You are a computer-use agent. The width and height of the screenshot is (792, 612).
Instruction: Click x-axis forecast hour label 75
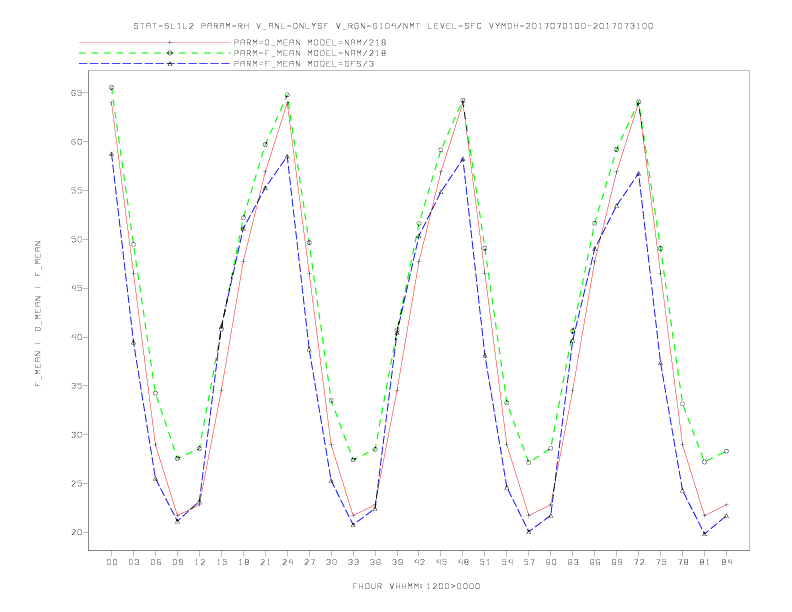pos(661,562)
